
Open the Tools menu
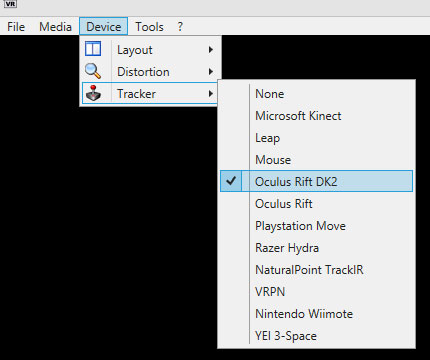tap(149, 27)
